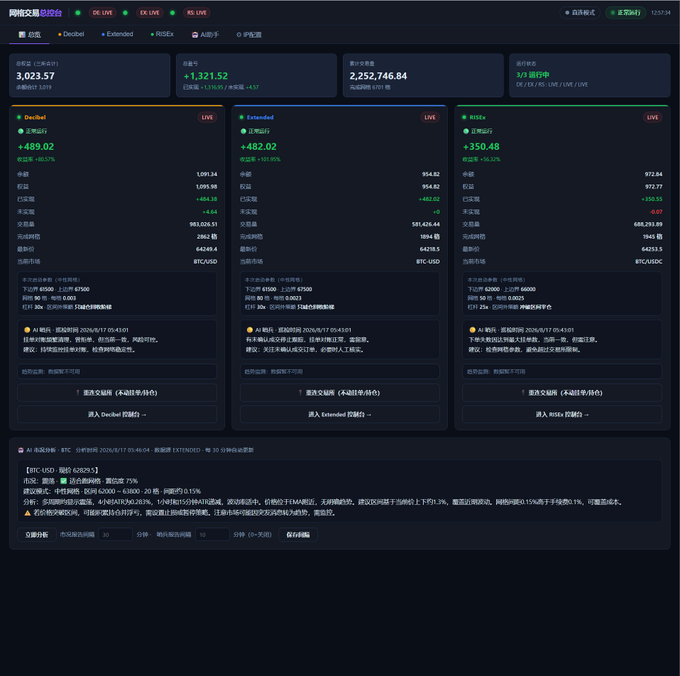Click the 立即分析 button

point(37,535)
